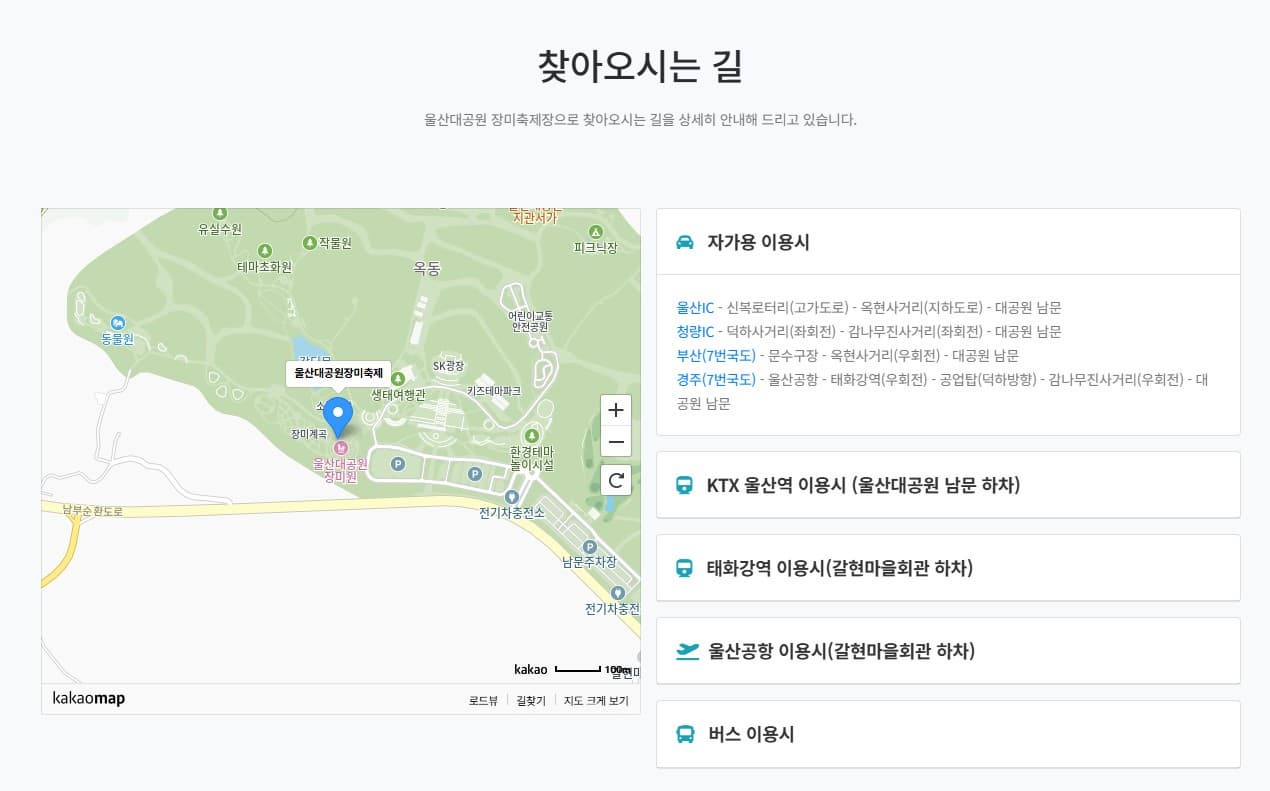The width and height of the screenshot is (1270, 791).
Task: Zoom out on the Kakao map
Action: point(616,441)
